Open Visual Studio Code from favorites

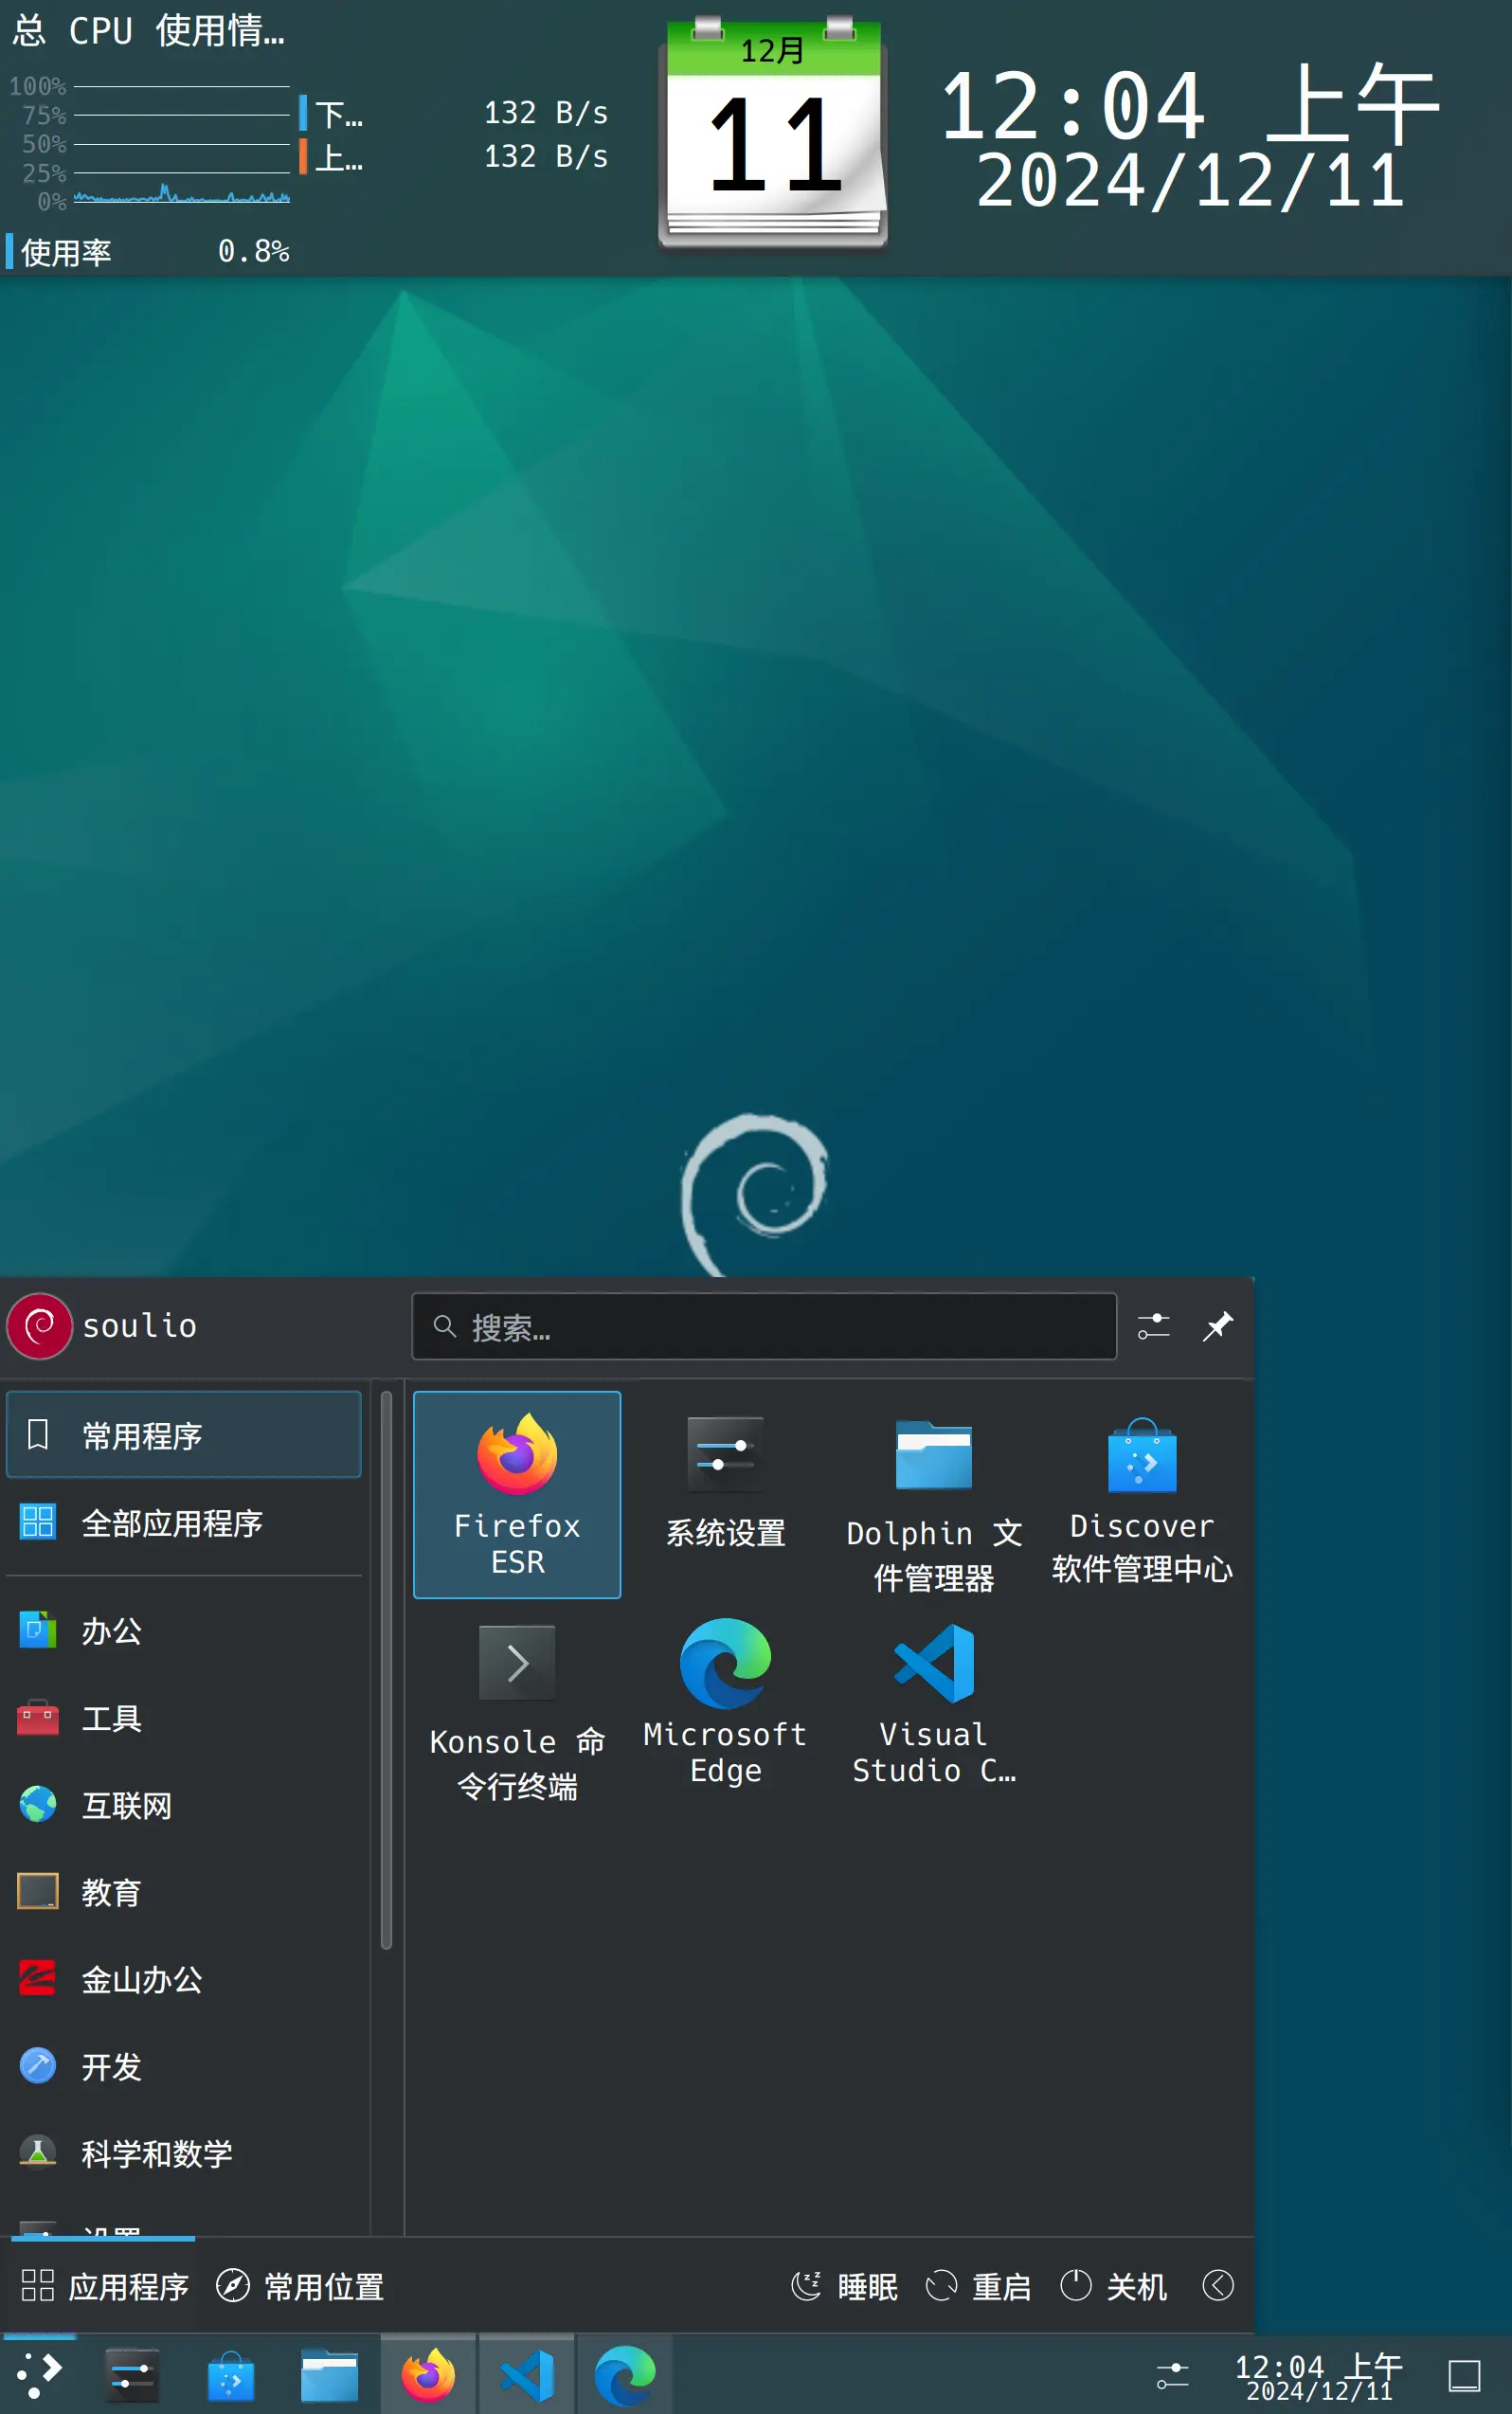point(932,1701)
